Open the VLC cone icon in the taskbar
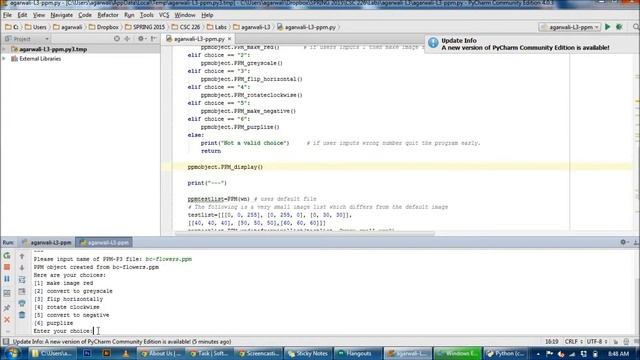This screenshot has height=360, width=640. tap(126, 353)
